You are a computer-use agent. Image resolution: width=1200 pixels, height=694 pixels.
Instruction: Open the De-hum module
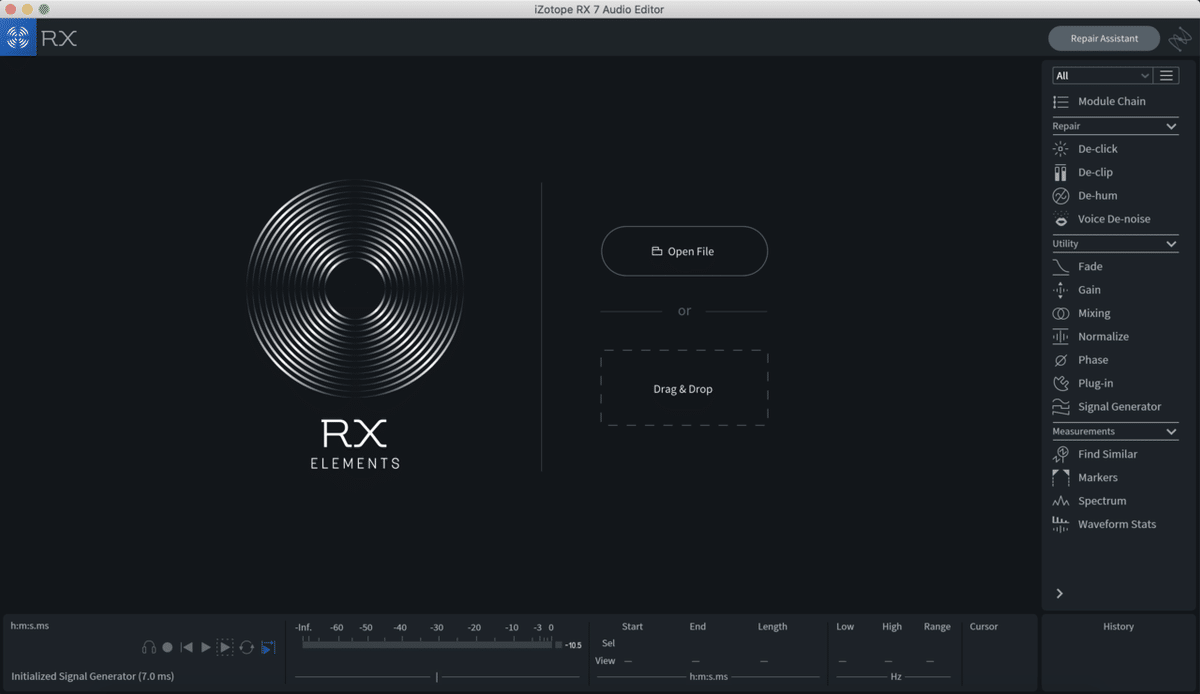pyautogui.click(x=1097, y=196)
